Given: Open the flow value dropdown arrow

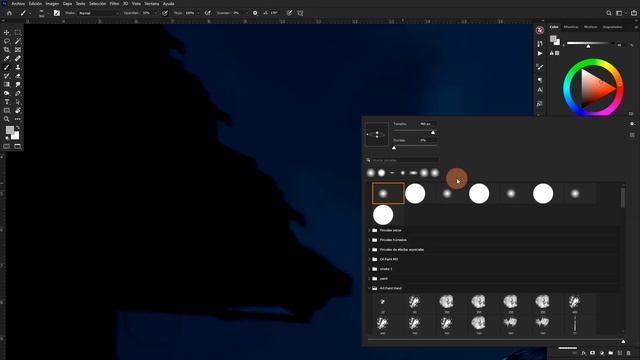Looking at the screenshot, I should click(x=198, y=13).
